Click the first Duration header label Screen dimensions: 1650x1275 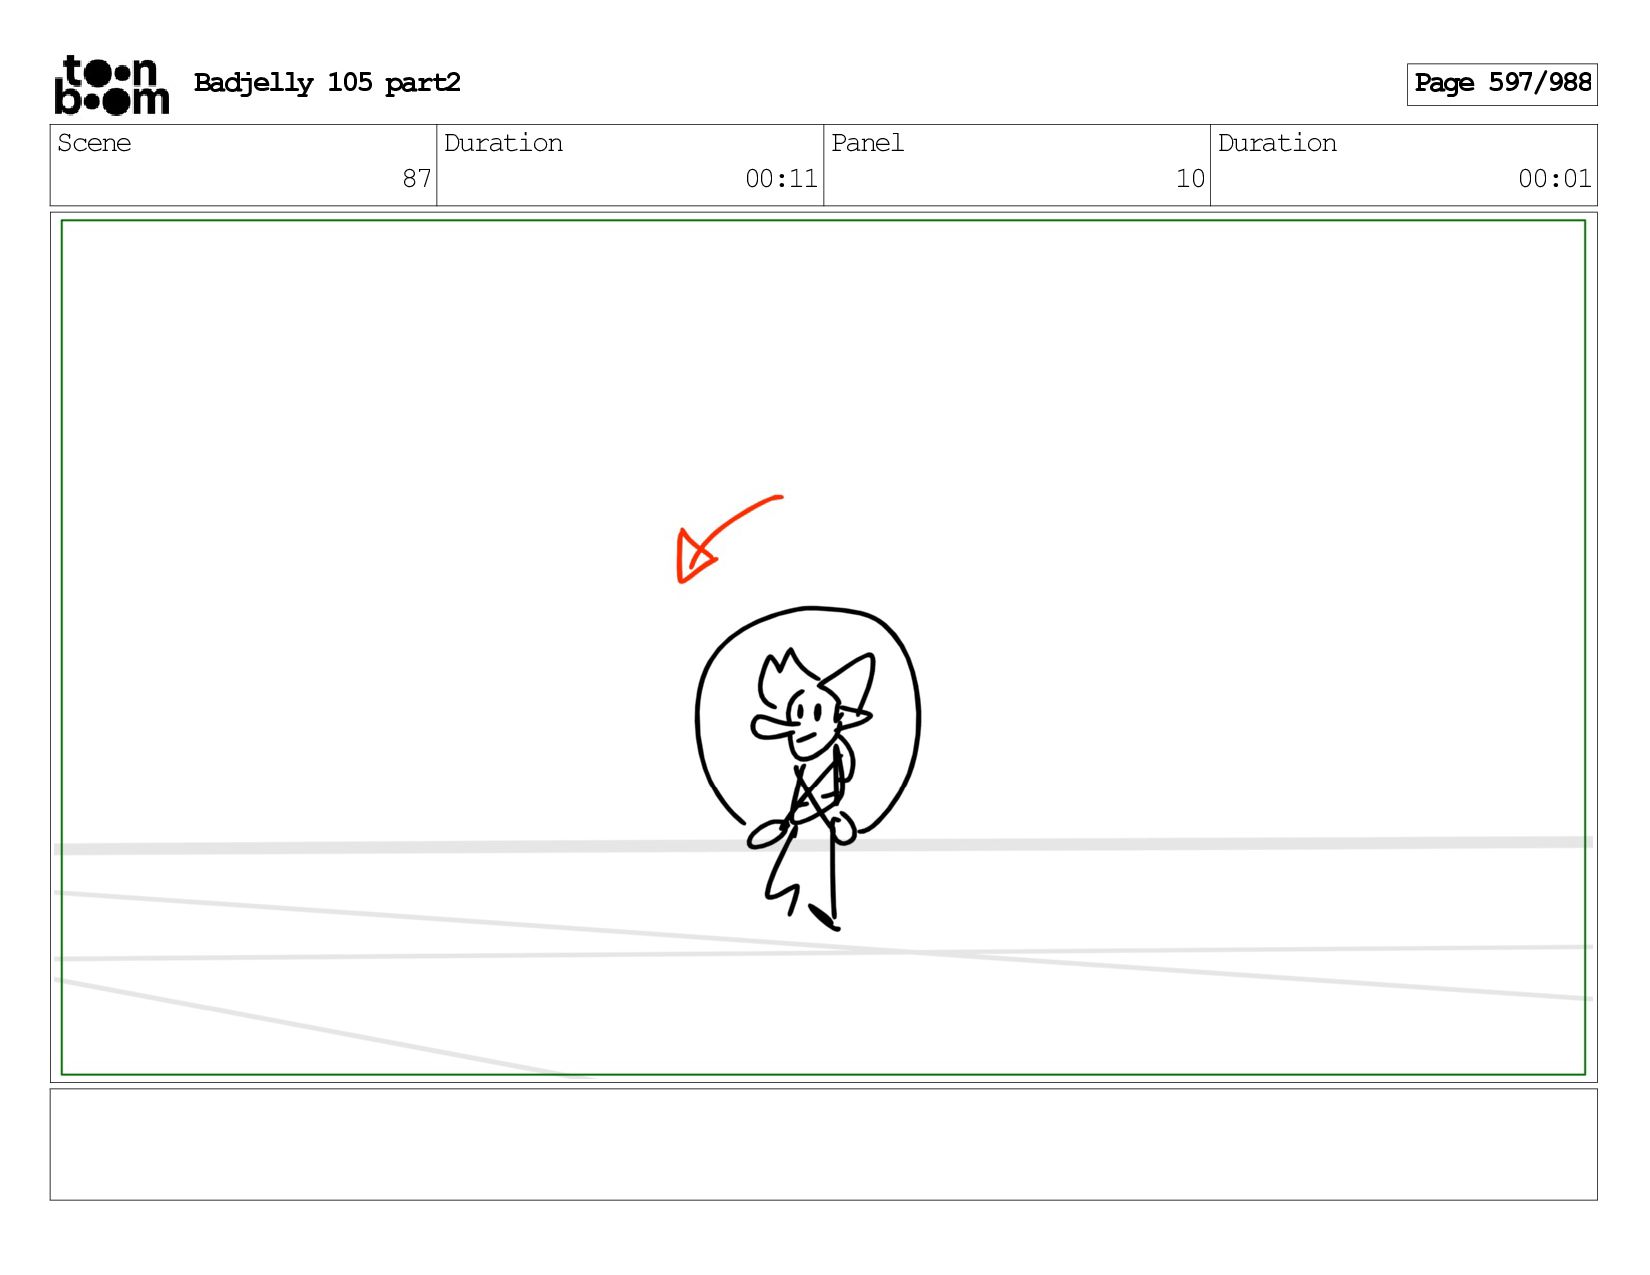click(x=503, y=143)
